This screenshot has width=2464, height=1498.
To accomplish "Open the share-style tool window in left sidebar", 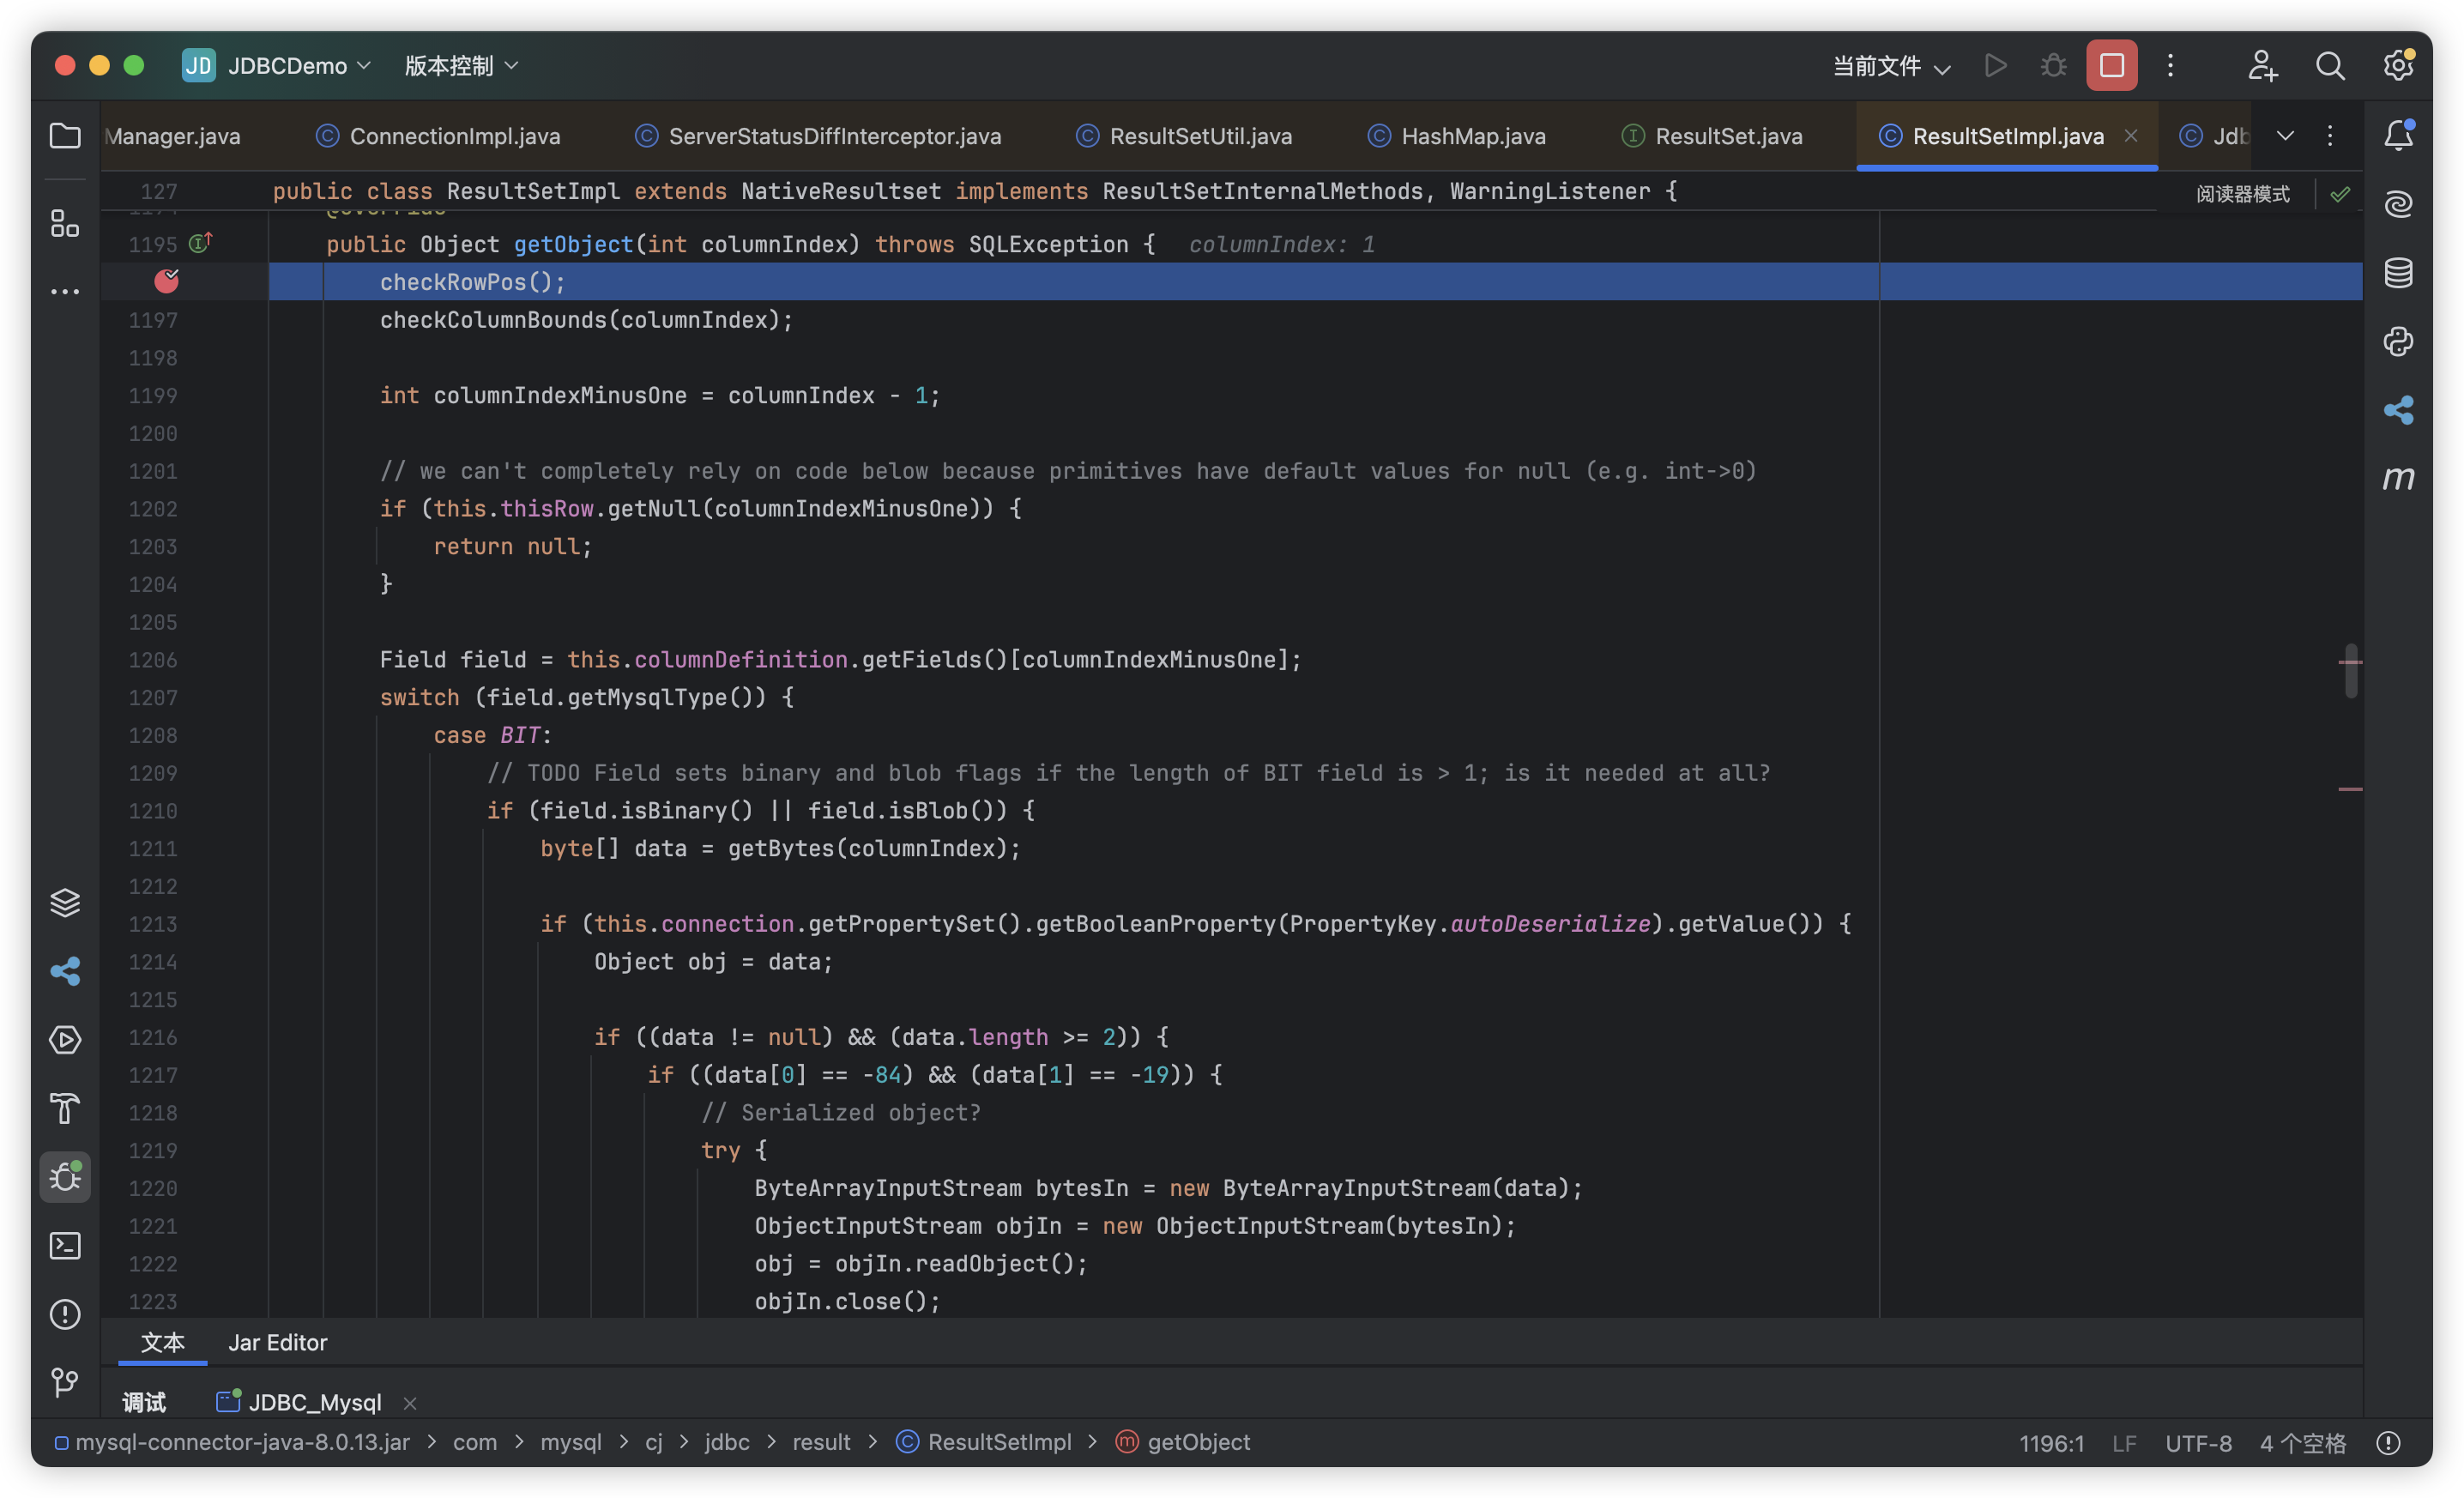I will (65, 972).
